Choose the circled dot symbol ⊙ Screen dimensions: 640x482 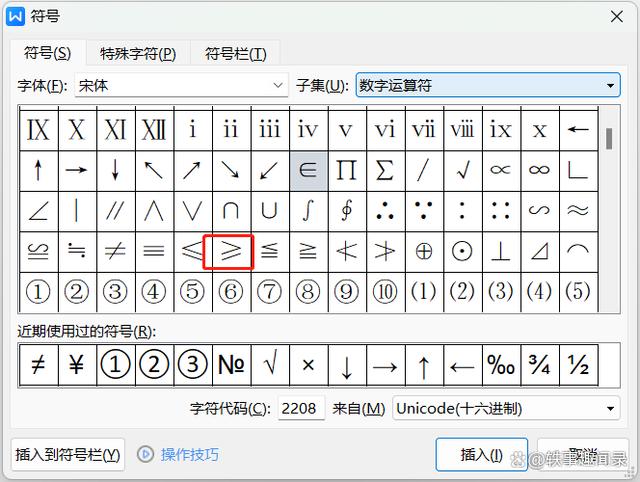pyautogui.click(x=462, y=251)
